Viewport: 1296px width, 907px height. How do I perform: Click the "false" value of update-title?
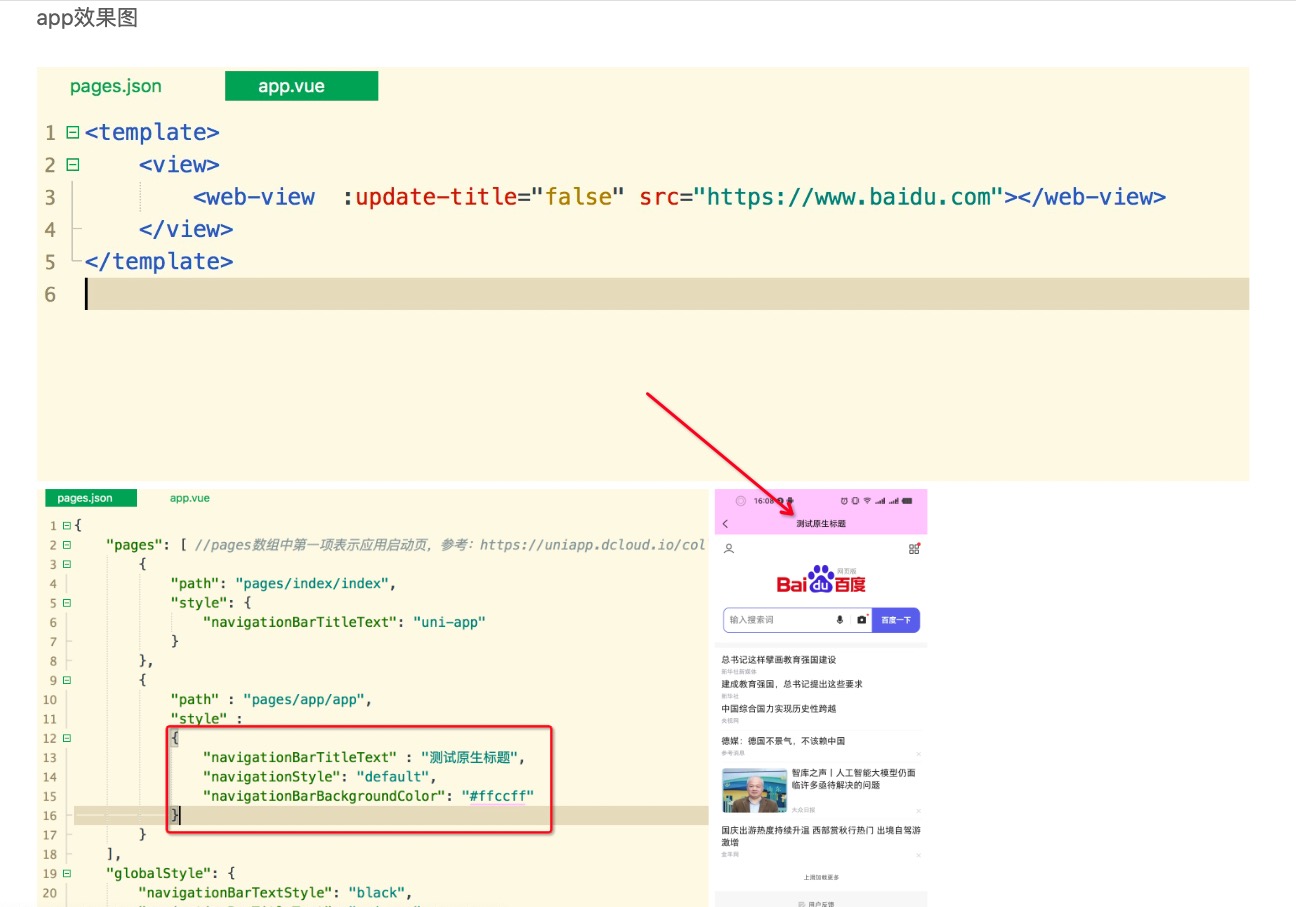coord(577,197)
